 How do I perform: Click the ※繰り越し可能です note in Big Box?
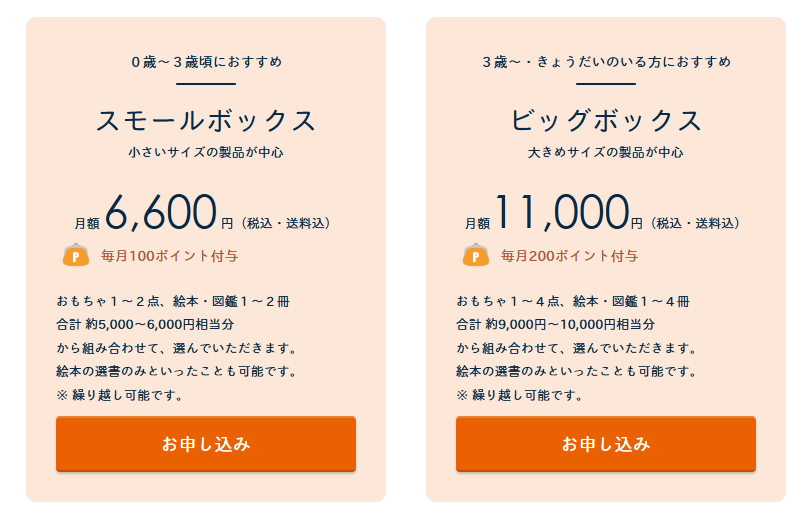[x=520, y=395]
